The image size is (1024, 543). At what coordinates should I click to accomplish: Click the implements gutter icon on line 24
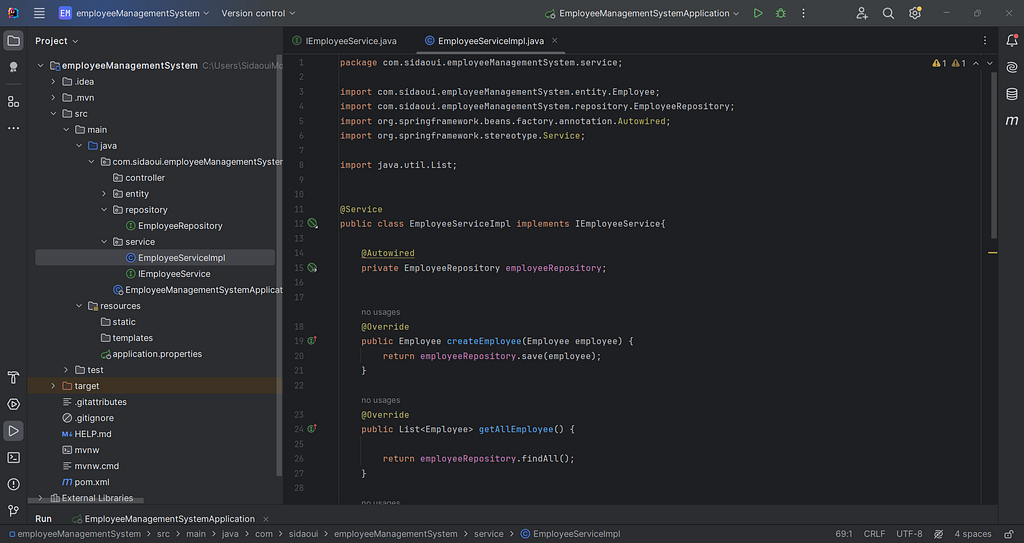(312, 429)
